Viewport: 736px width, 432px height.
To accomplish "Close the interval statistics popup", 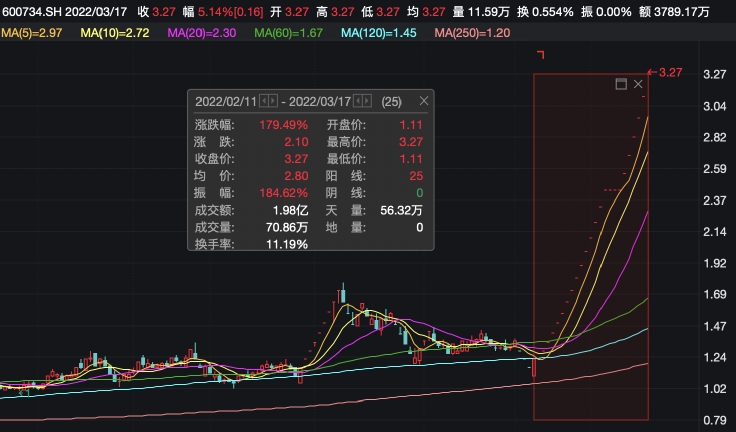I will click(424, 101).
